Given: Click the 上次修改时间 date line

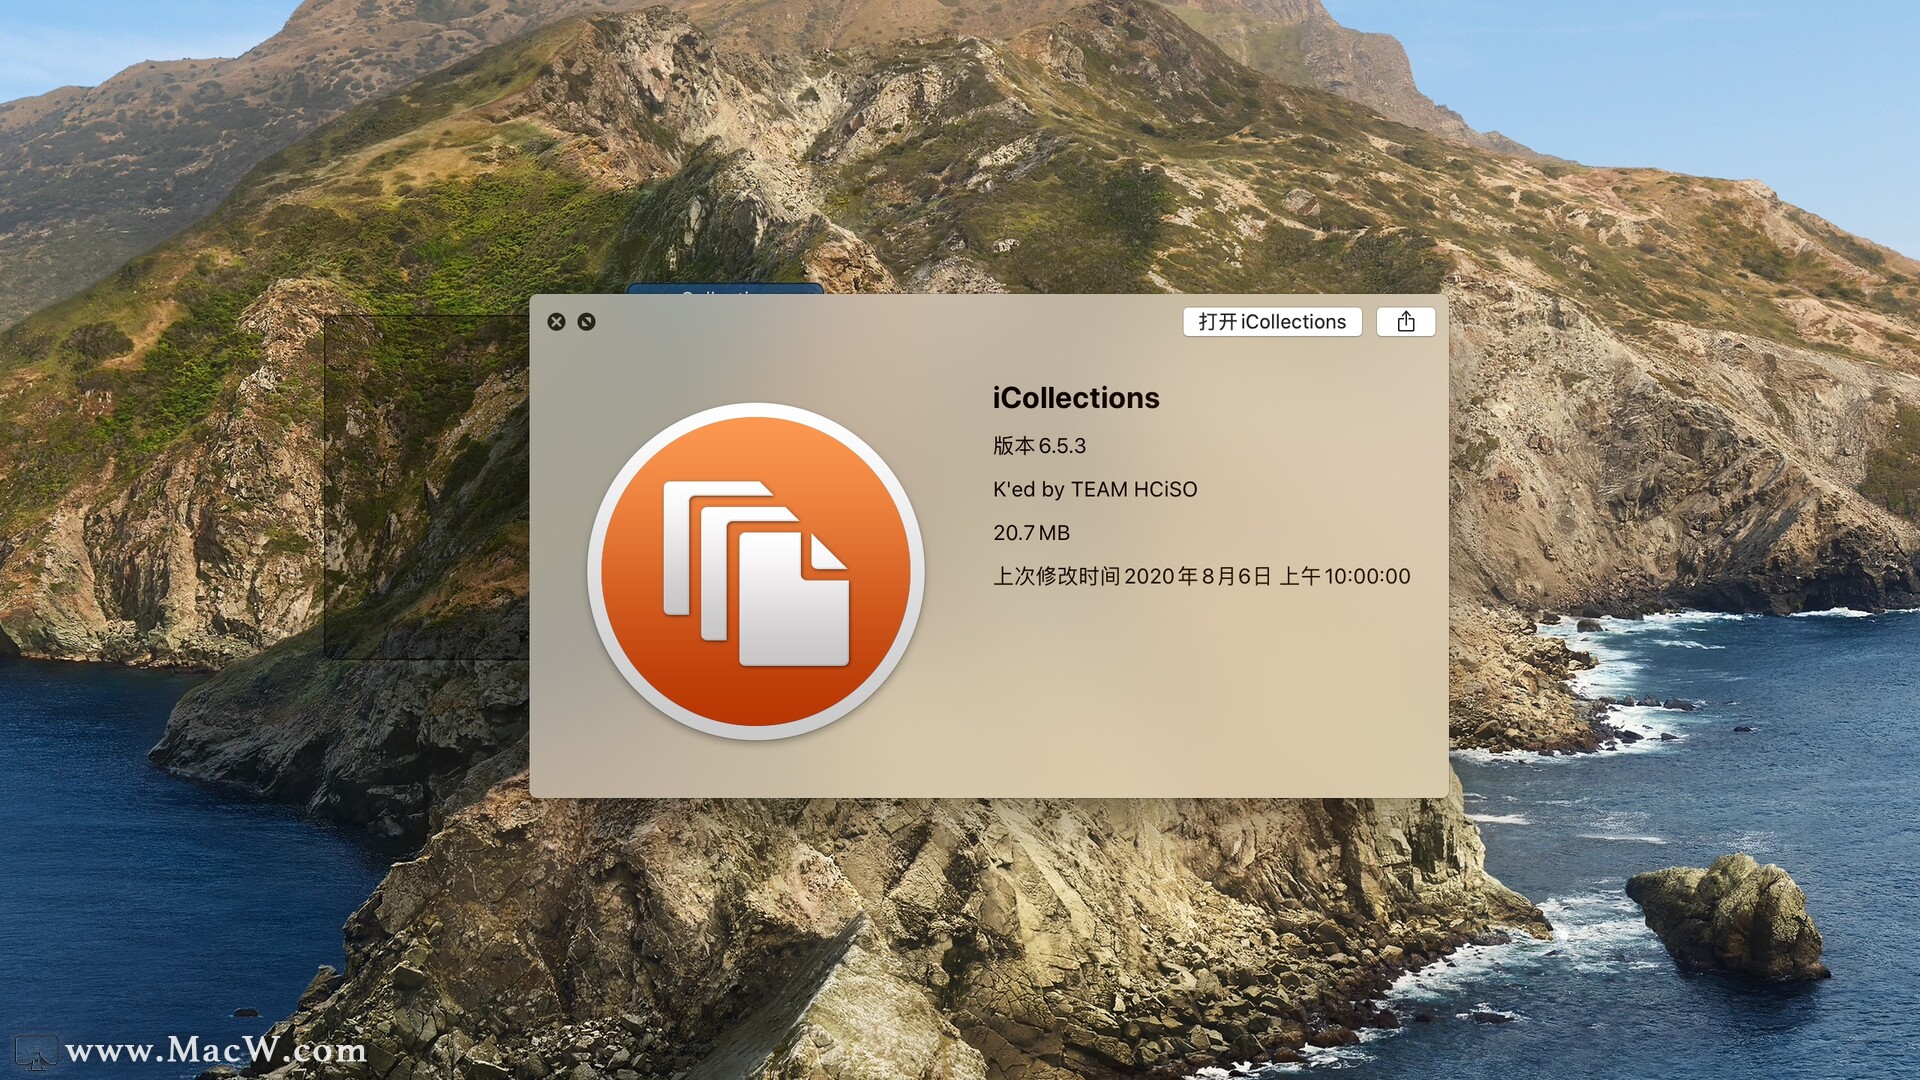Looking at the screenshot, I should click(1201, 576).
